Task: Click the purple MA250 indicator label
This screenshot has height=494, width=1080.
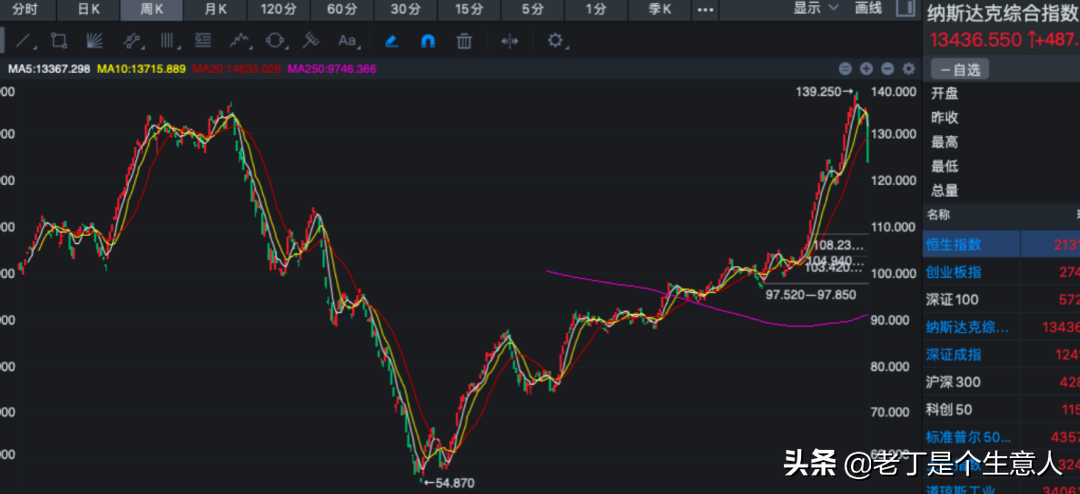Action: [332, 69]
